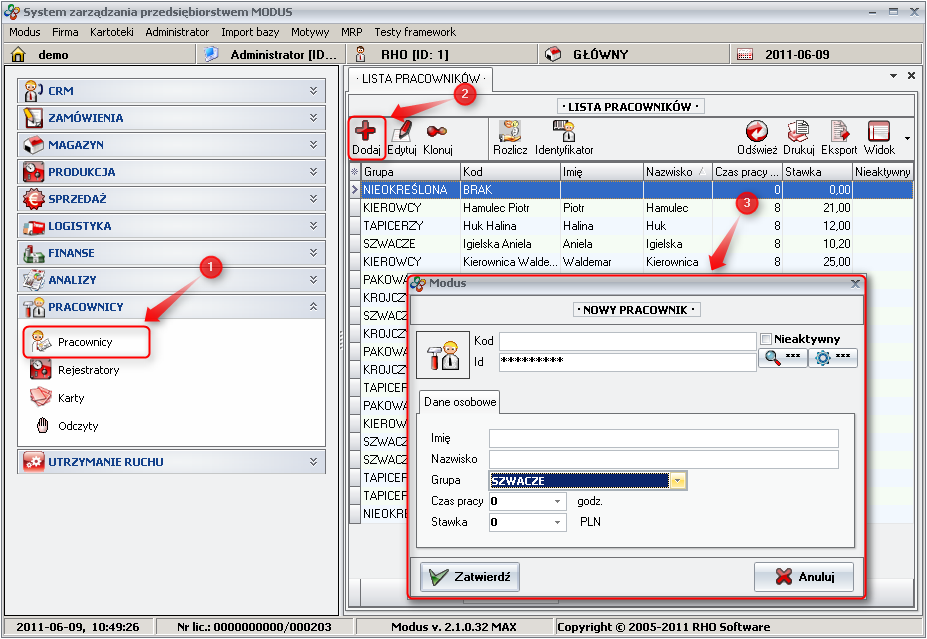Click the Drukuj print icon
927x639 pixels.
[798, 131]
